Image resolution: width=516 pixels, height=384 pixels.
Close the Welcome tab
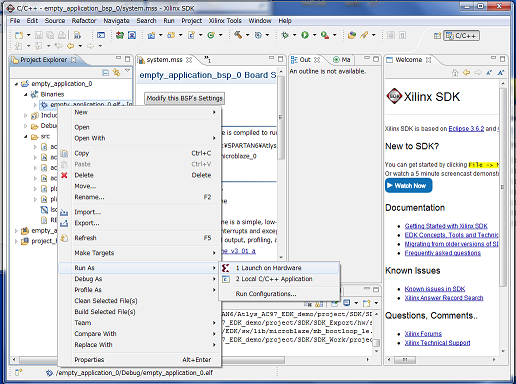[429, 60]
